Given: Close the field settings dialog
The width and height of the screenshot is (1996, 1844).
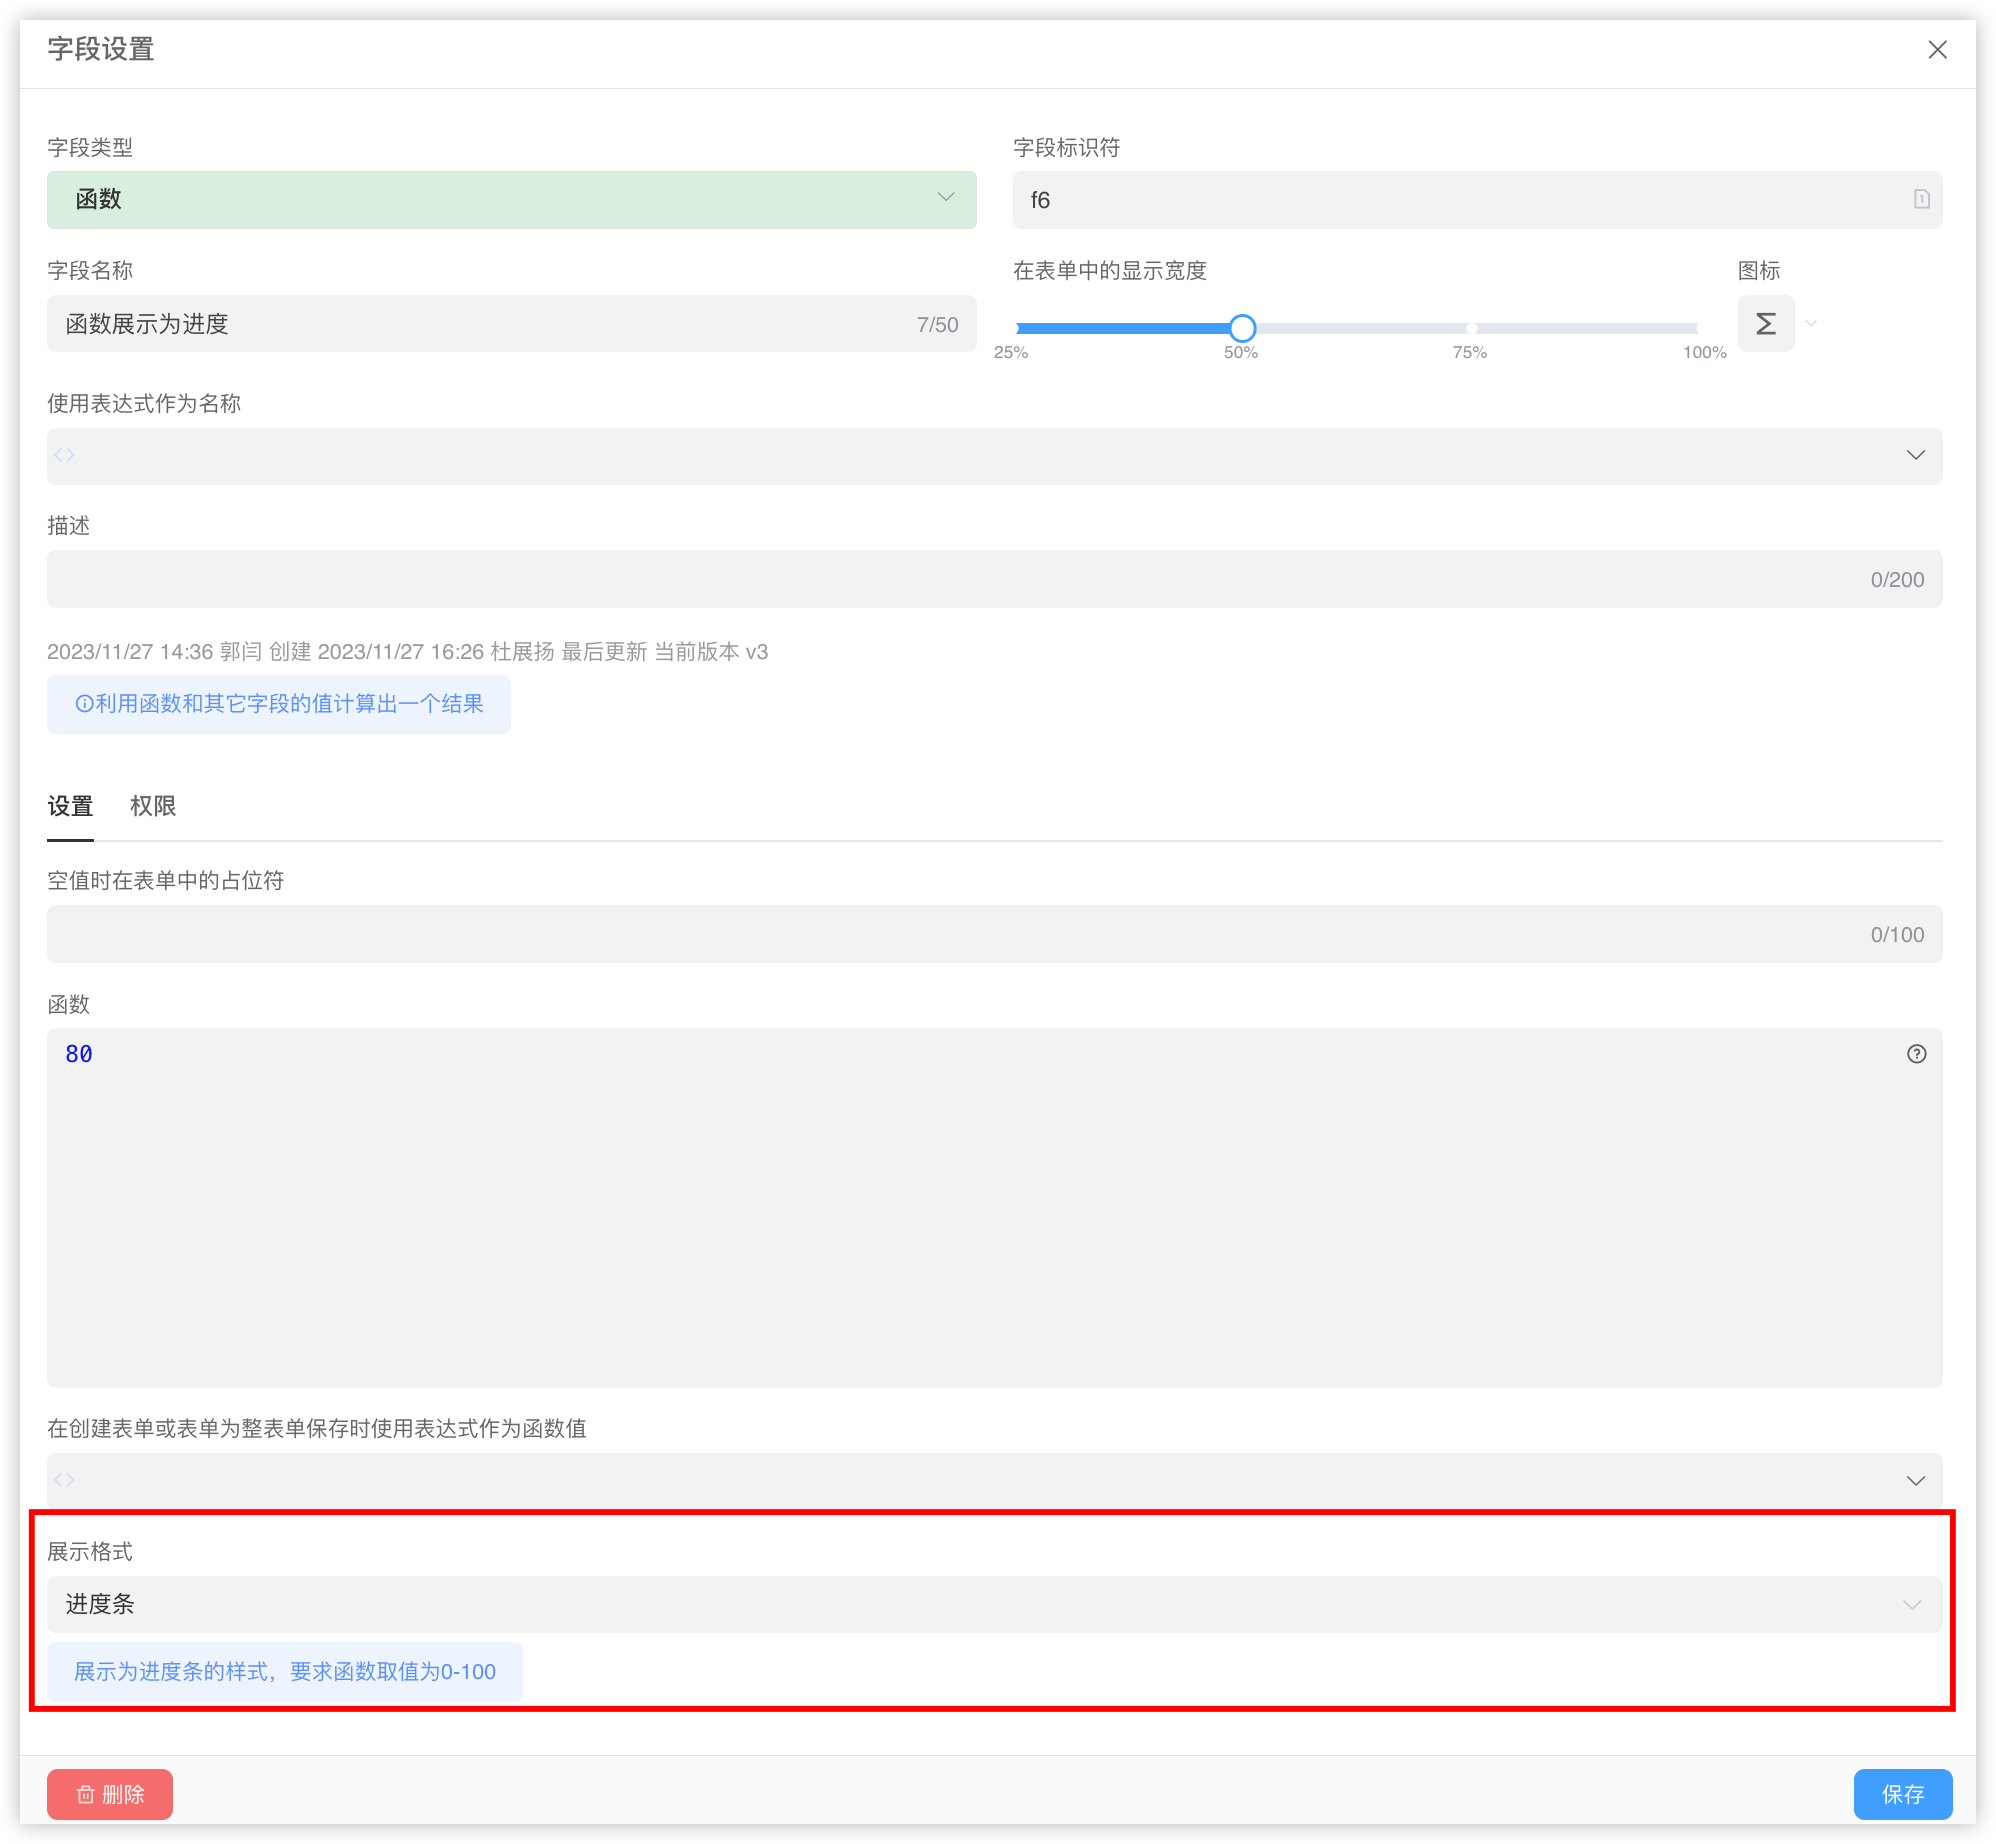Looking at the screenshot, I should click(1937, 50).
